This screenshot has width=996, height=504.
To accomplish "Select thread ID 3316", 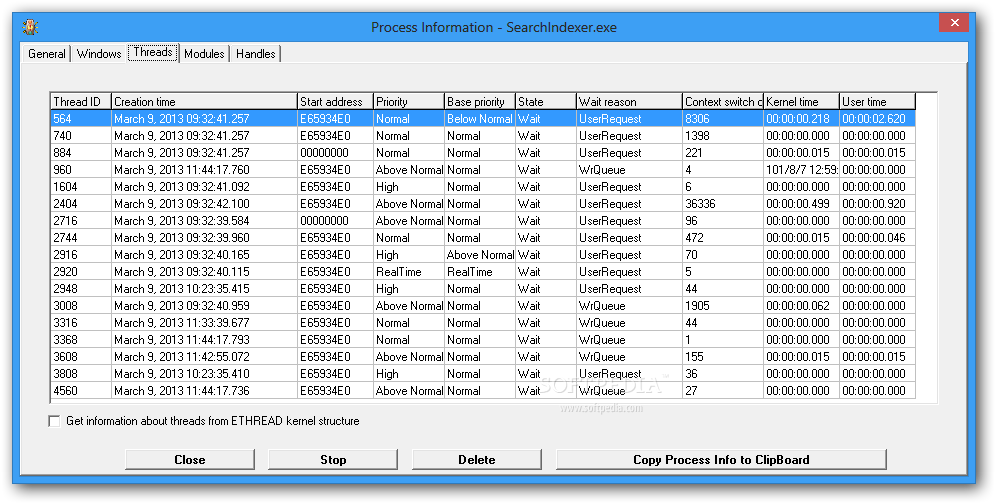I will pyautogui.click(x=483, y=323).
